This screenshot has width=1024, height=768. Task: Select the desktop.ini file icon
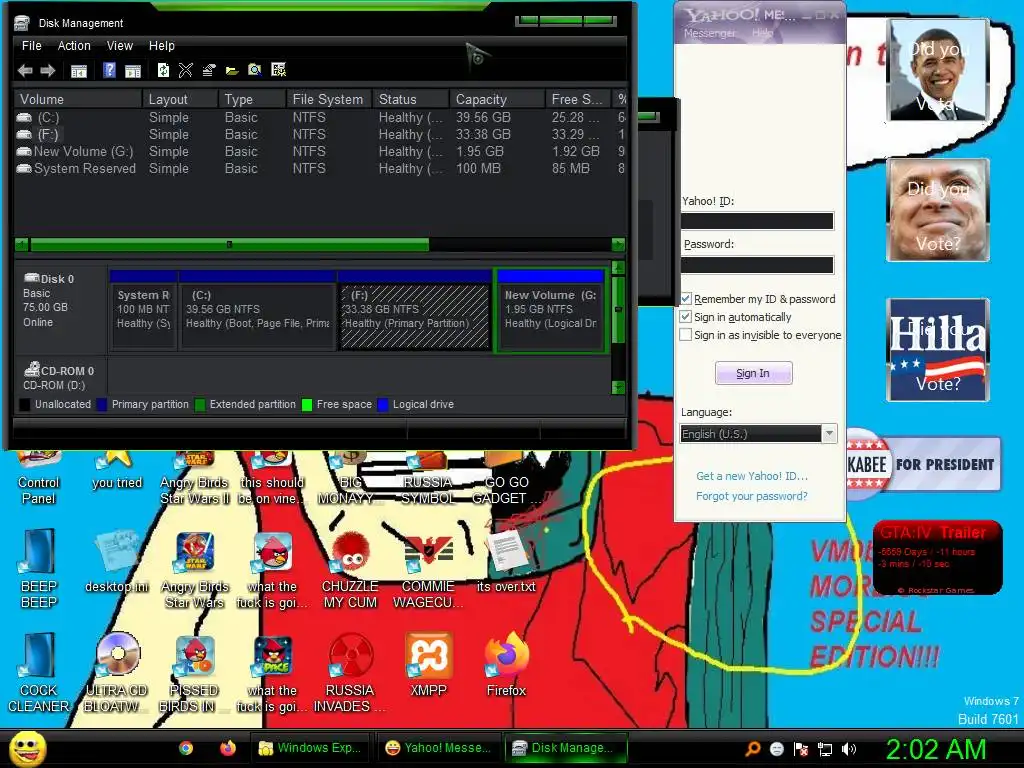116,562
